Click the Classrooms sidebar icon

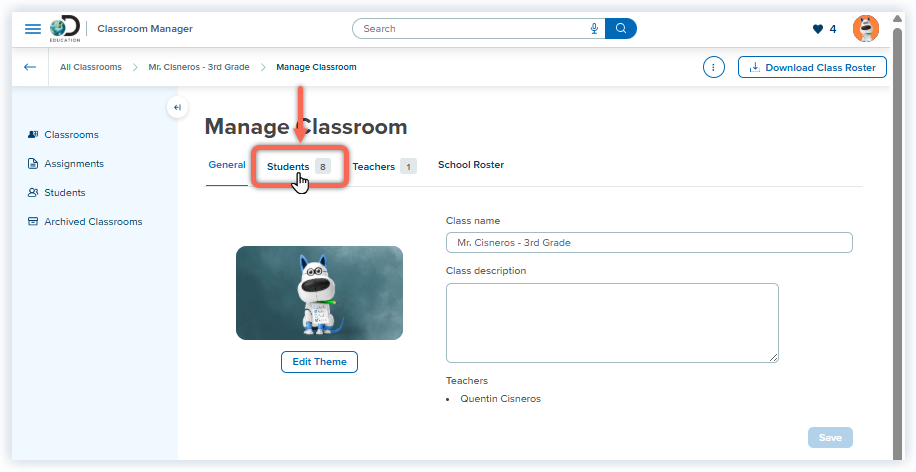click(x=33, y=134)
